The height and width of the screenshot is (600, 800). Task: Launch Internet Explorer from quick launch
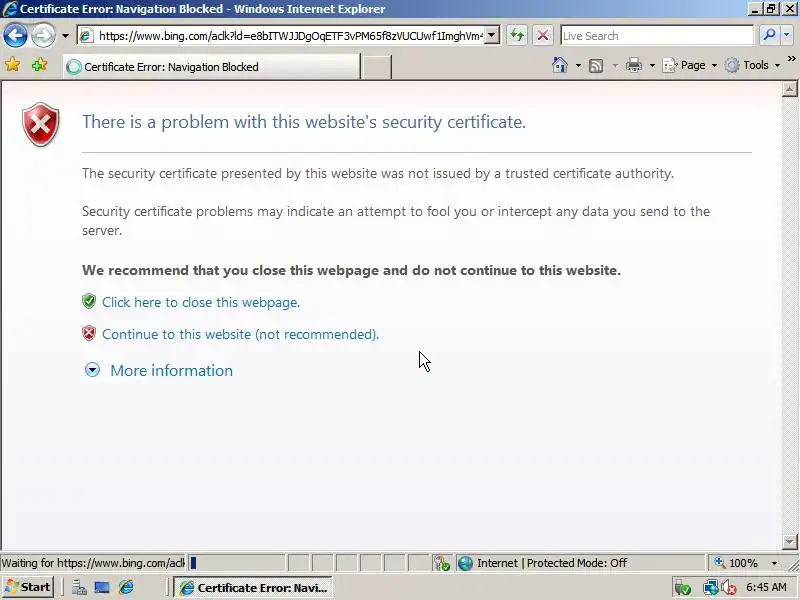tap(126, 588)
